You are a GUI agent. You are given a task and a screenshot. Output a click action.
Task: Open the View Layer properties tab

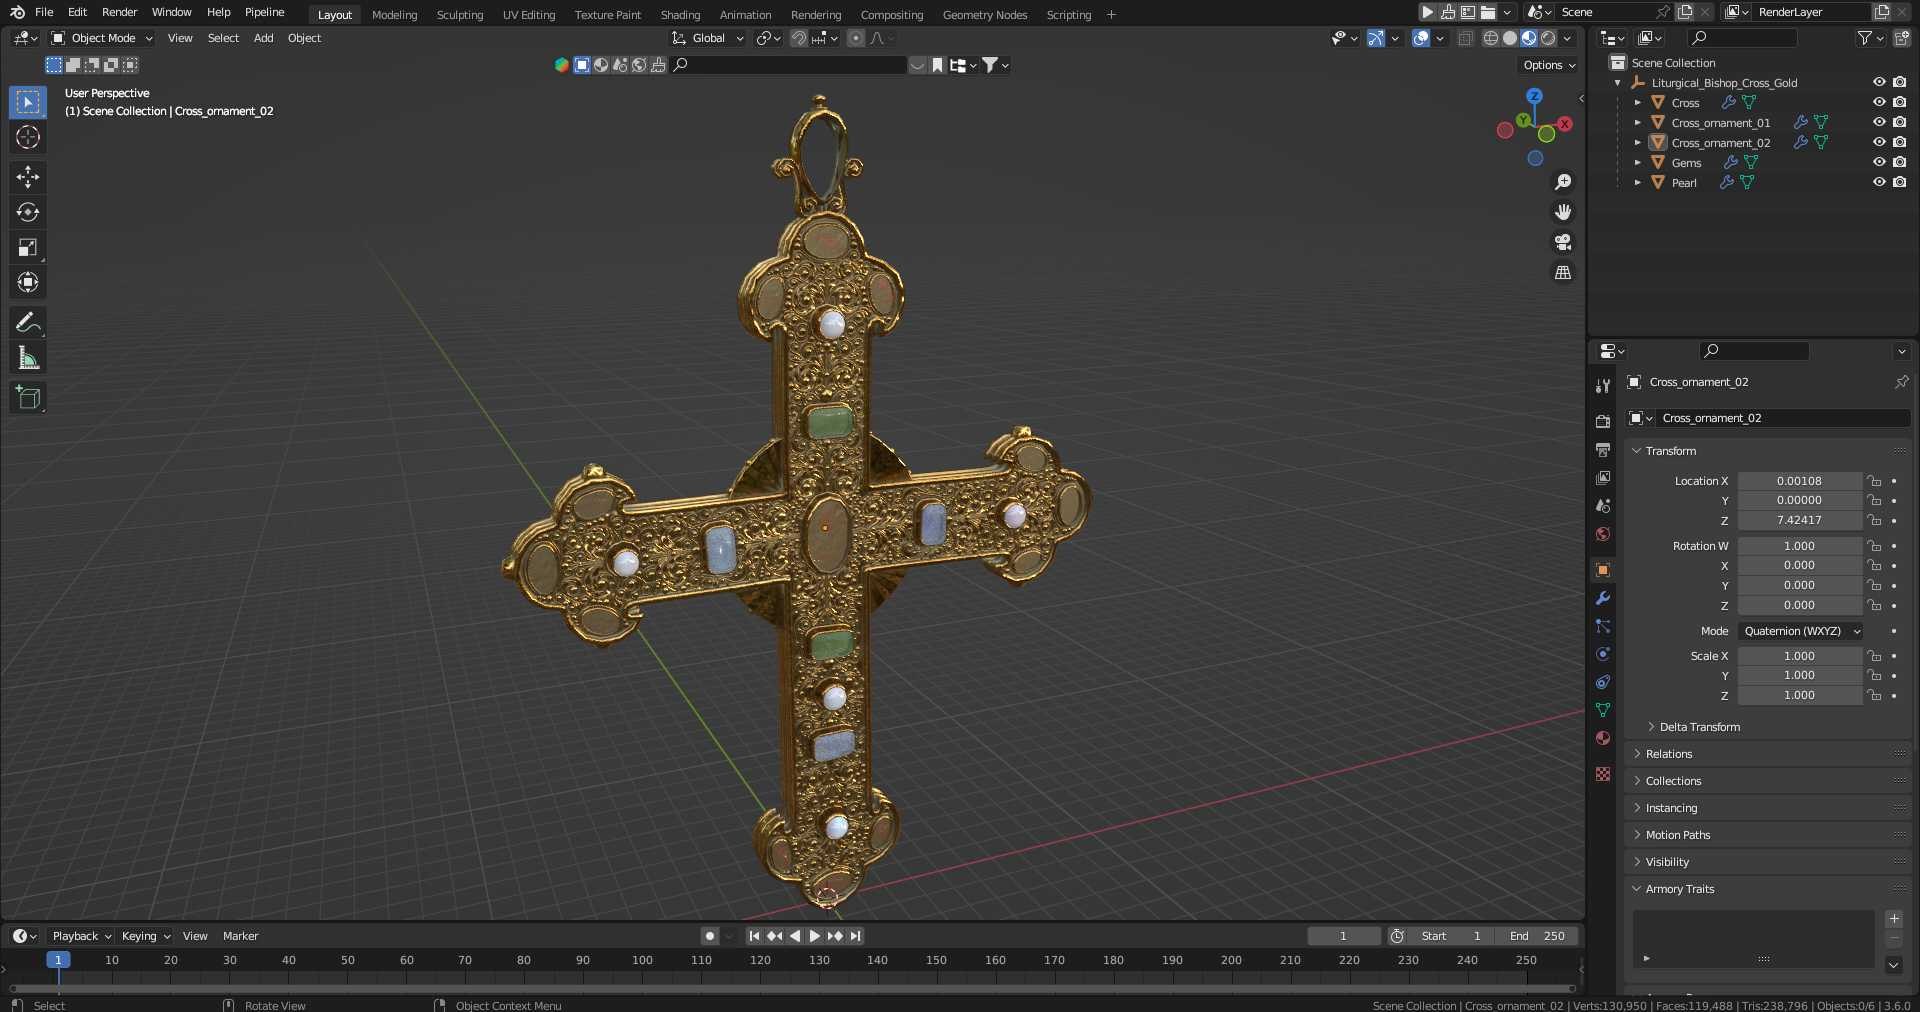[x=1603, y=478]
